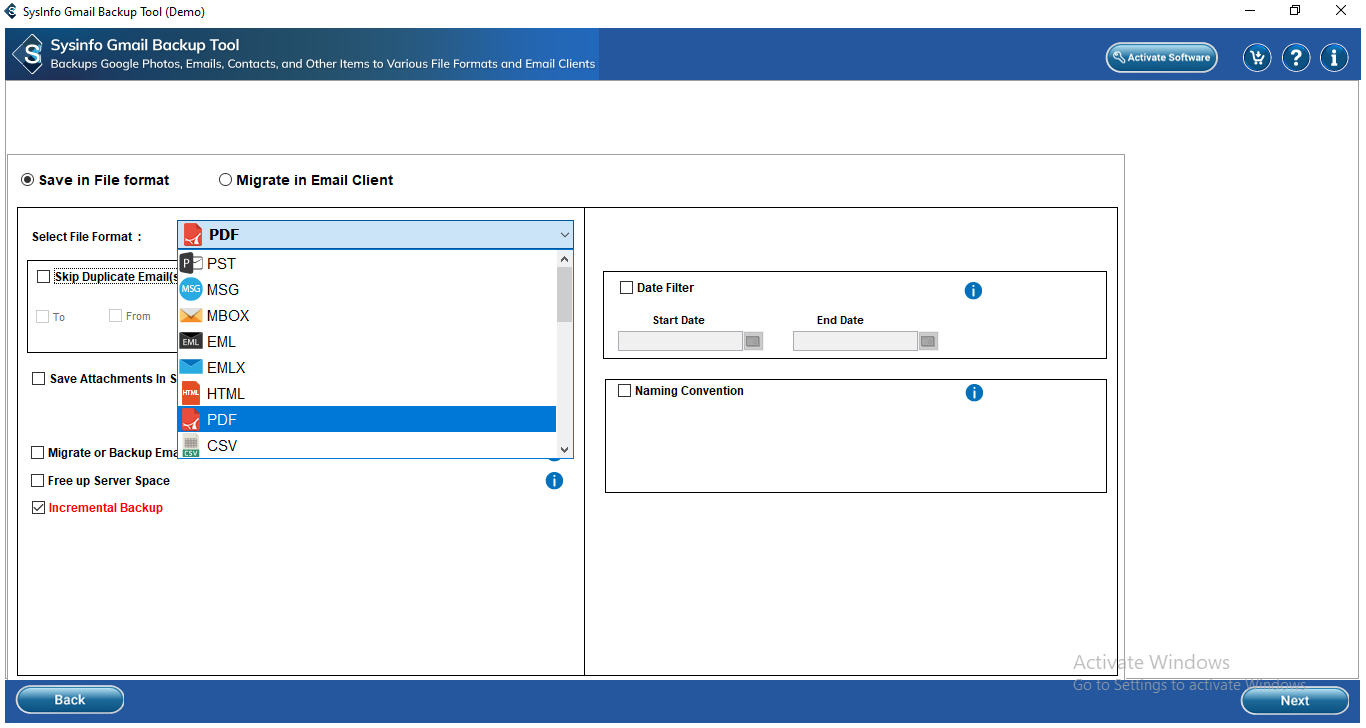This screenshot has width=1366, height=728.
Task: Enable the Date Filter checkbox
Action: 627,288
